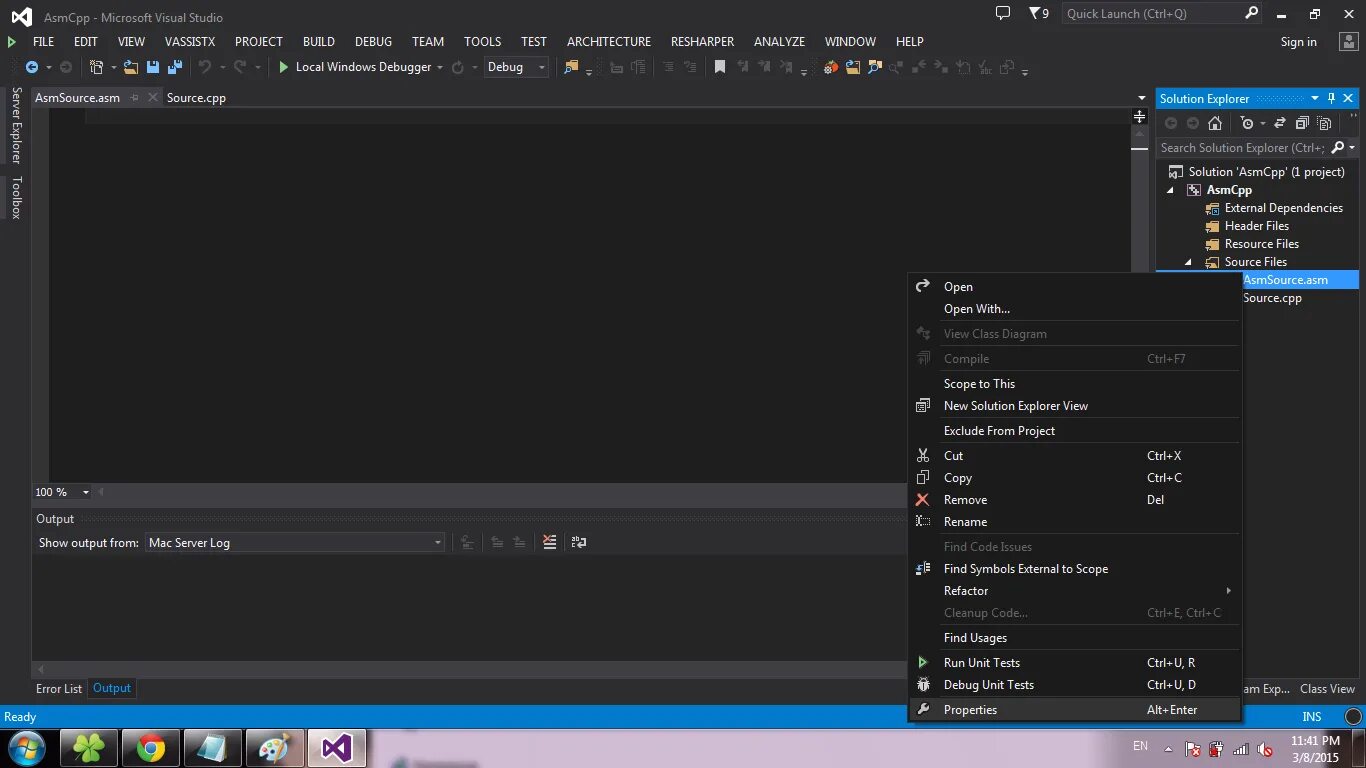The height and width of the screenshot is (768, 1366).
Task: Click the Open File folder icon
Action: [131, 67]
